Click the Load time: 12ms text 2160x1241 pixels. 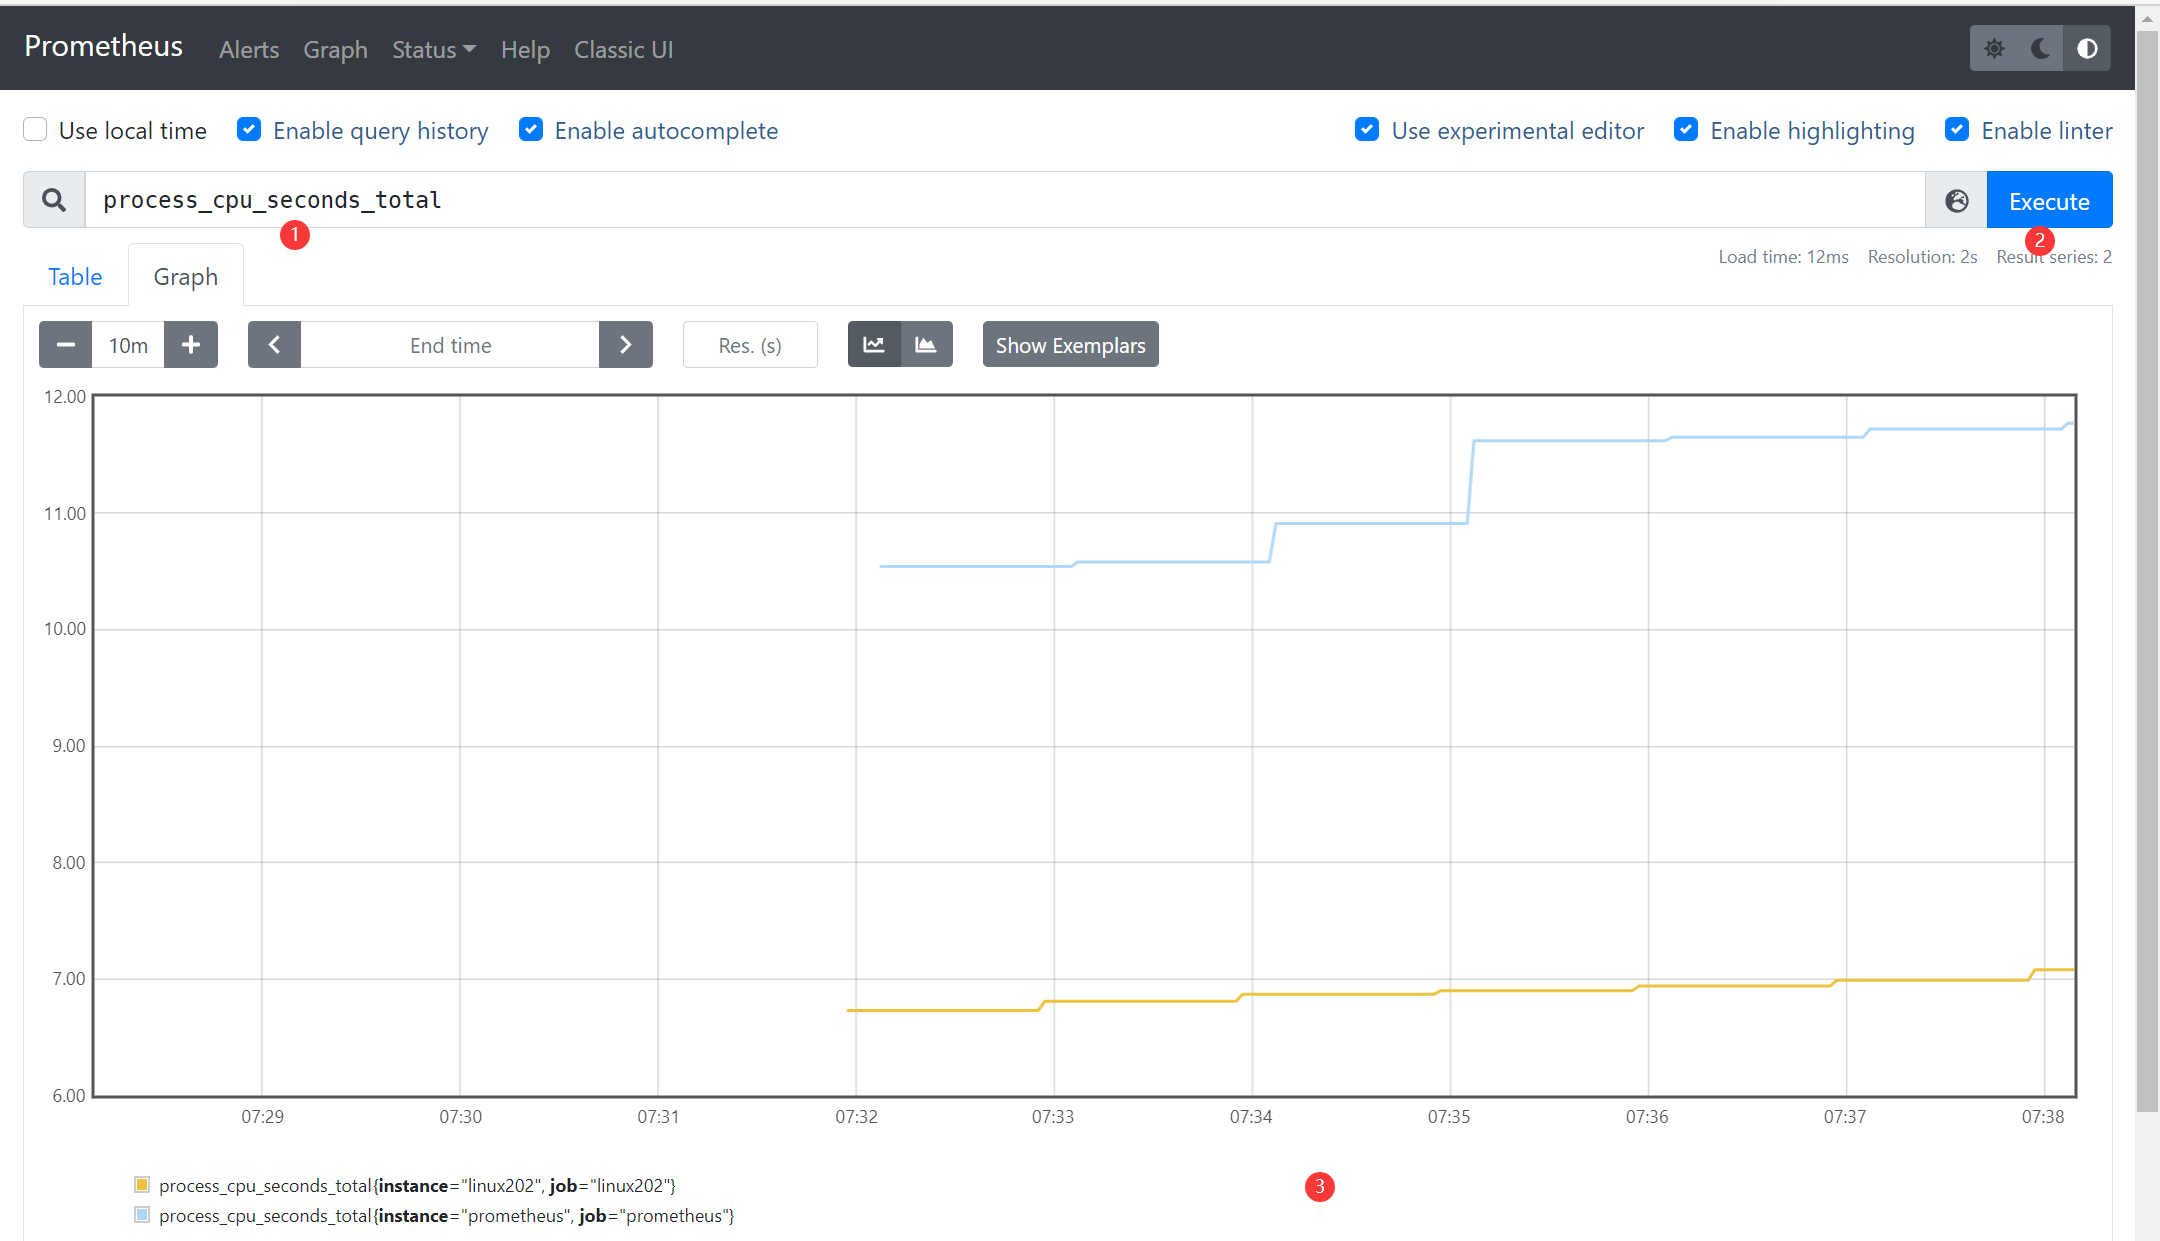(x=1783, y=257)
